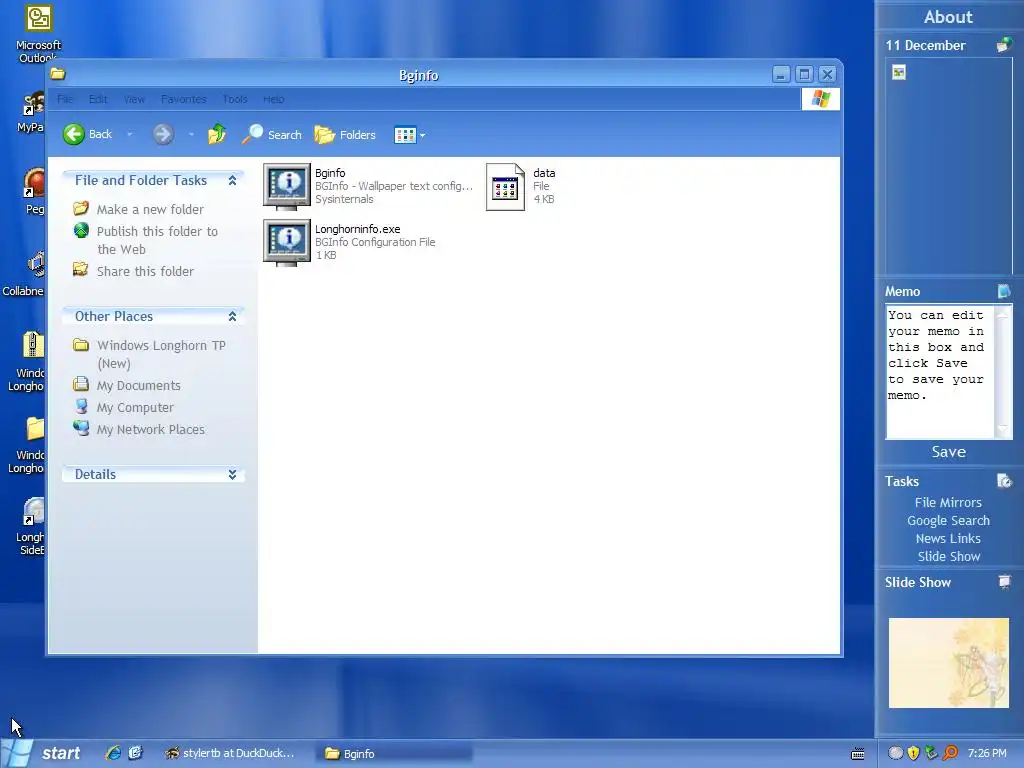Open My Documents from Other Places
The width and height of the screenshot is (1024, 768).
click(x=138, y=386)
